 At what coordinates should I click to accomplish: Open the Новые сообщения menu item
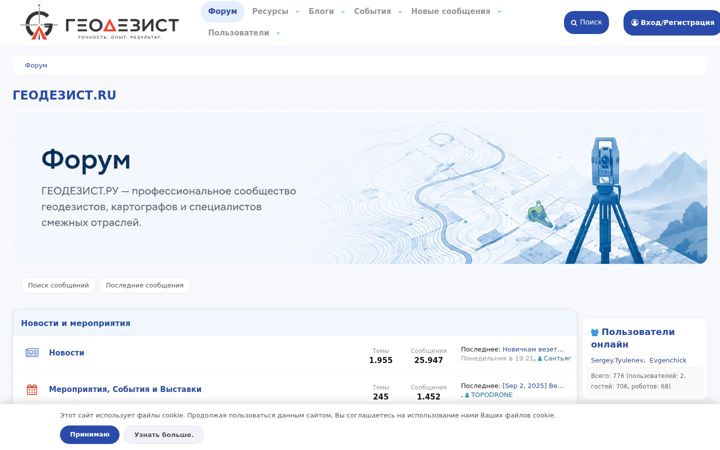click(450, 11)
